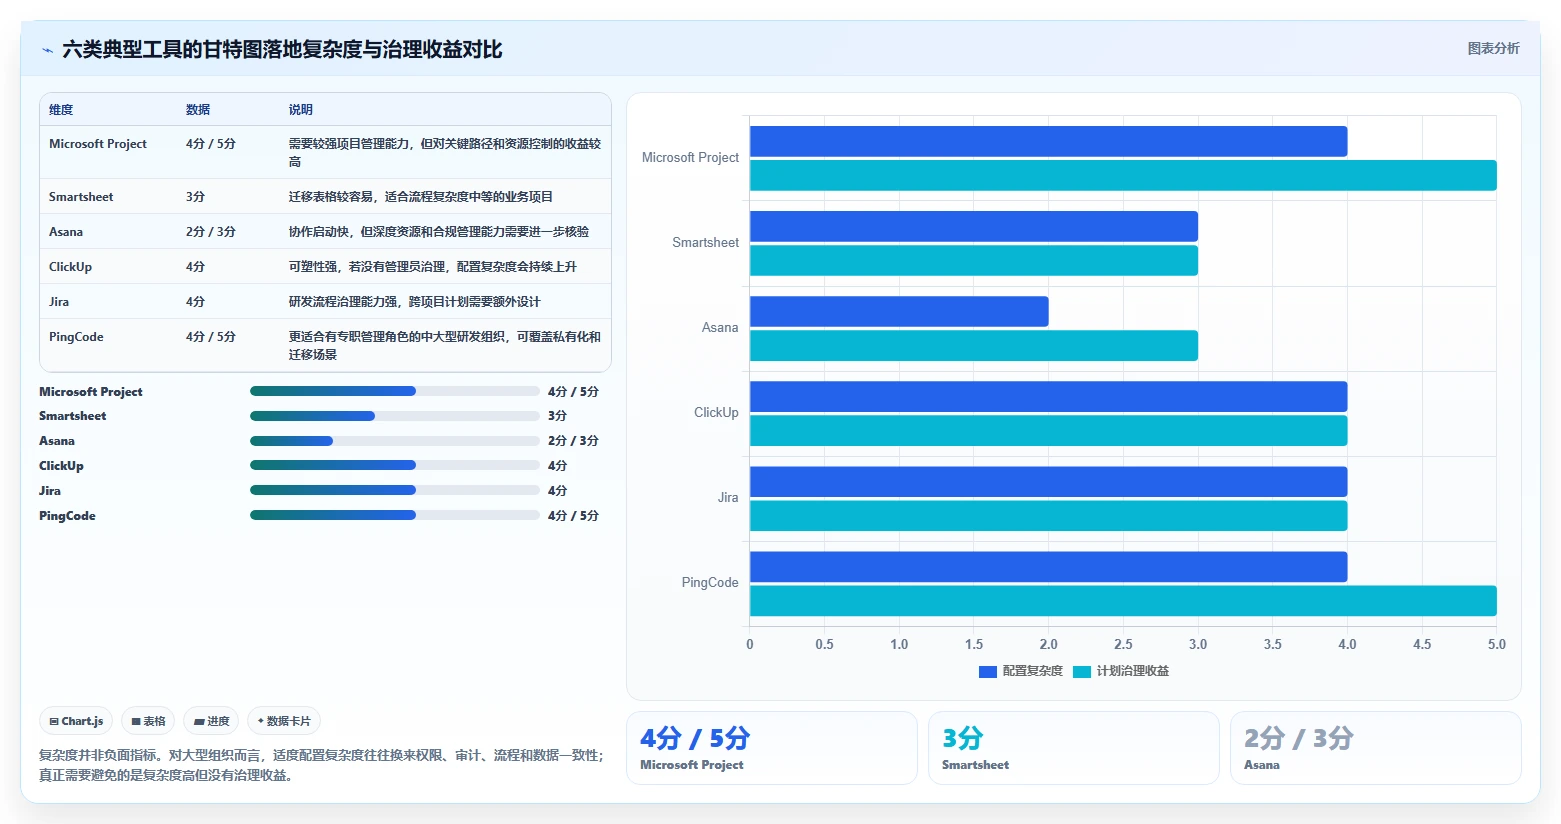Select the Microsoft Project table row name
Viewport: 1561px width, 824px height.
(x=98, y=144)
